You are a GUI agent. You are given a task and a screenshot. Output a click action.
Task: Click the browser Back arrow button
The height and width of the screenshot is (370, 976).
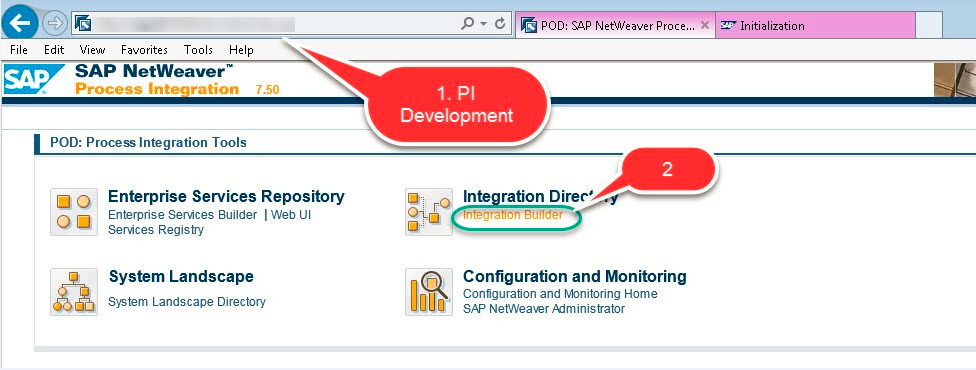(21, 24)
